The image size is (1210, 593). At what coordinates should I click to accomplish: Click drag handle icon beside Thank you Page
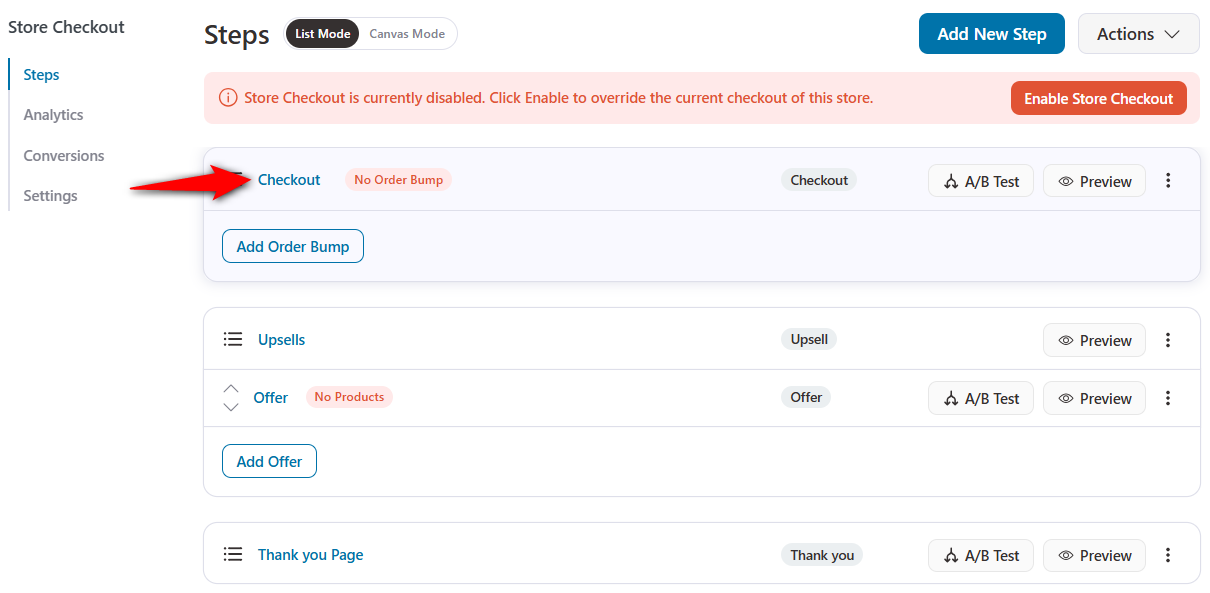coord(233,554)
